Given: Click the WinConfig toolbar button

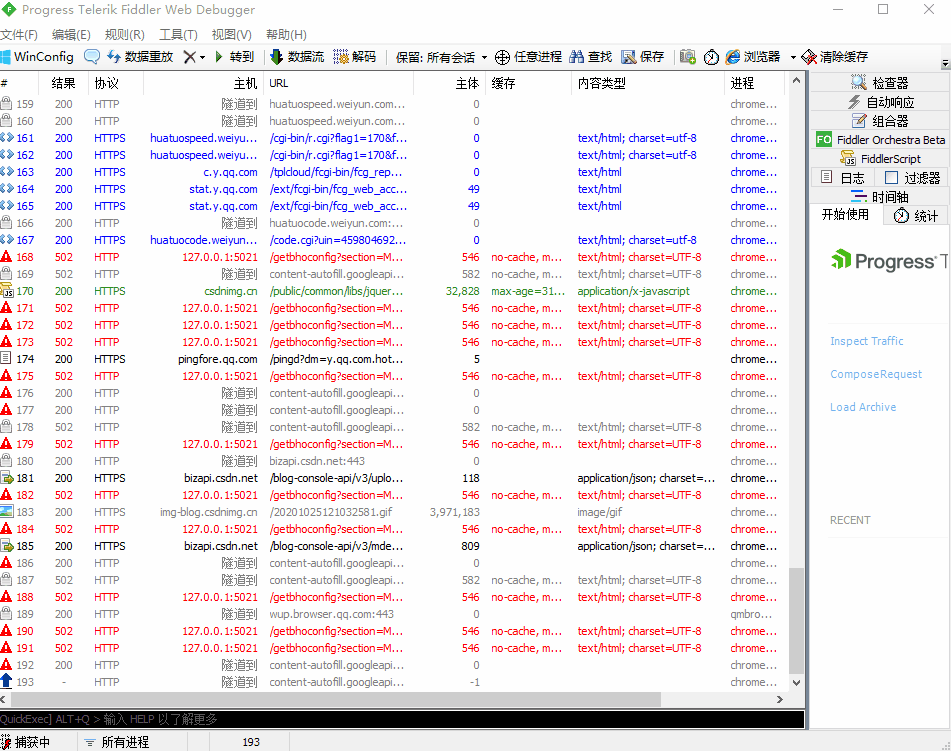Looking at the screenshot, I should coord(37,57).
